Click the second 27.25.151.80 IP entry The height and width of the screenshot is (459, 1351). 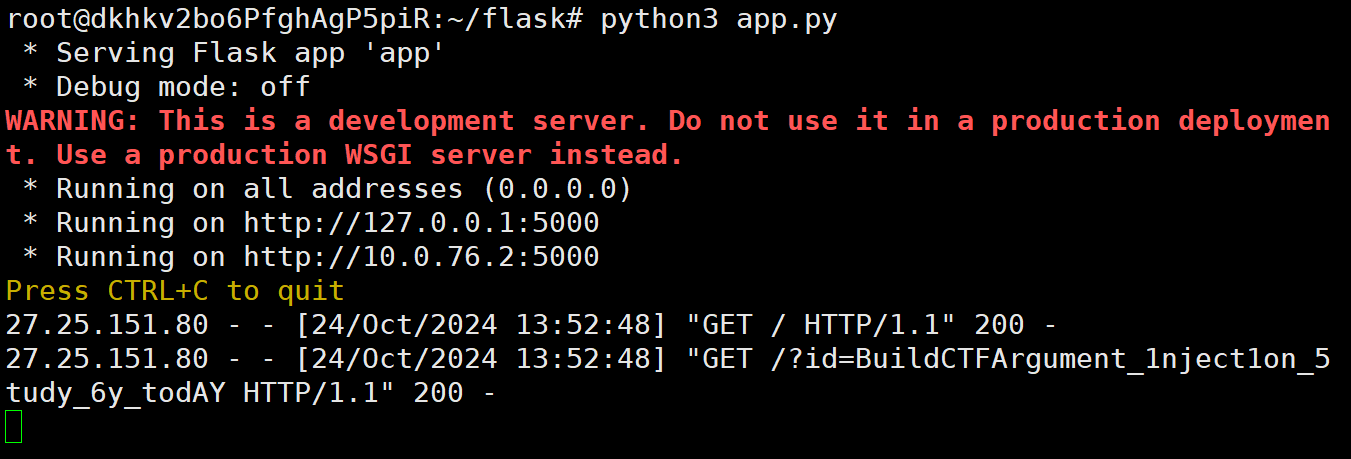(107, 358)
